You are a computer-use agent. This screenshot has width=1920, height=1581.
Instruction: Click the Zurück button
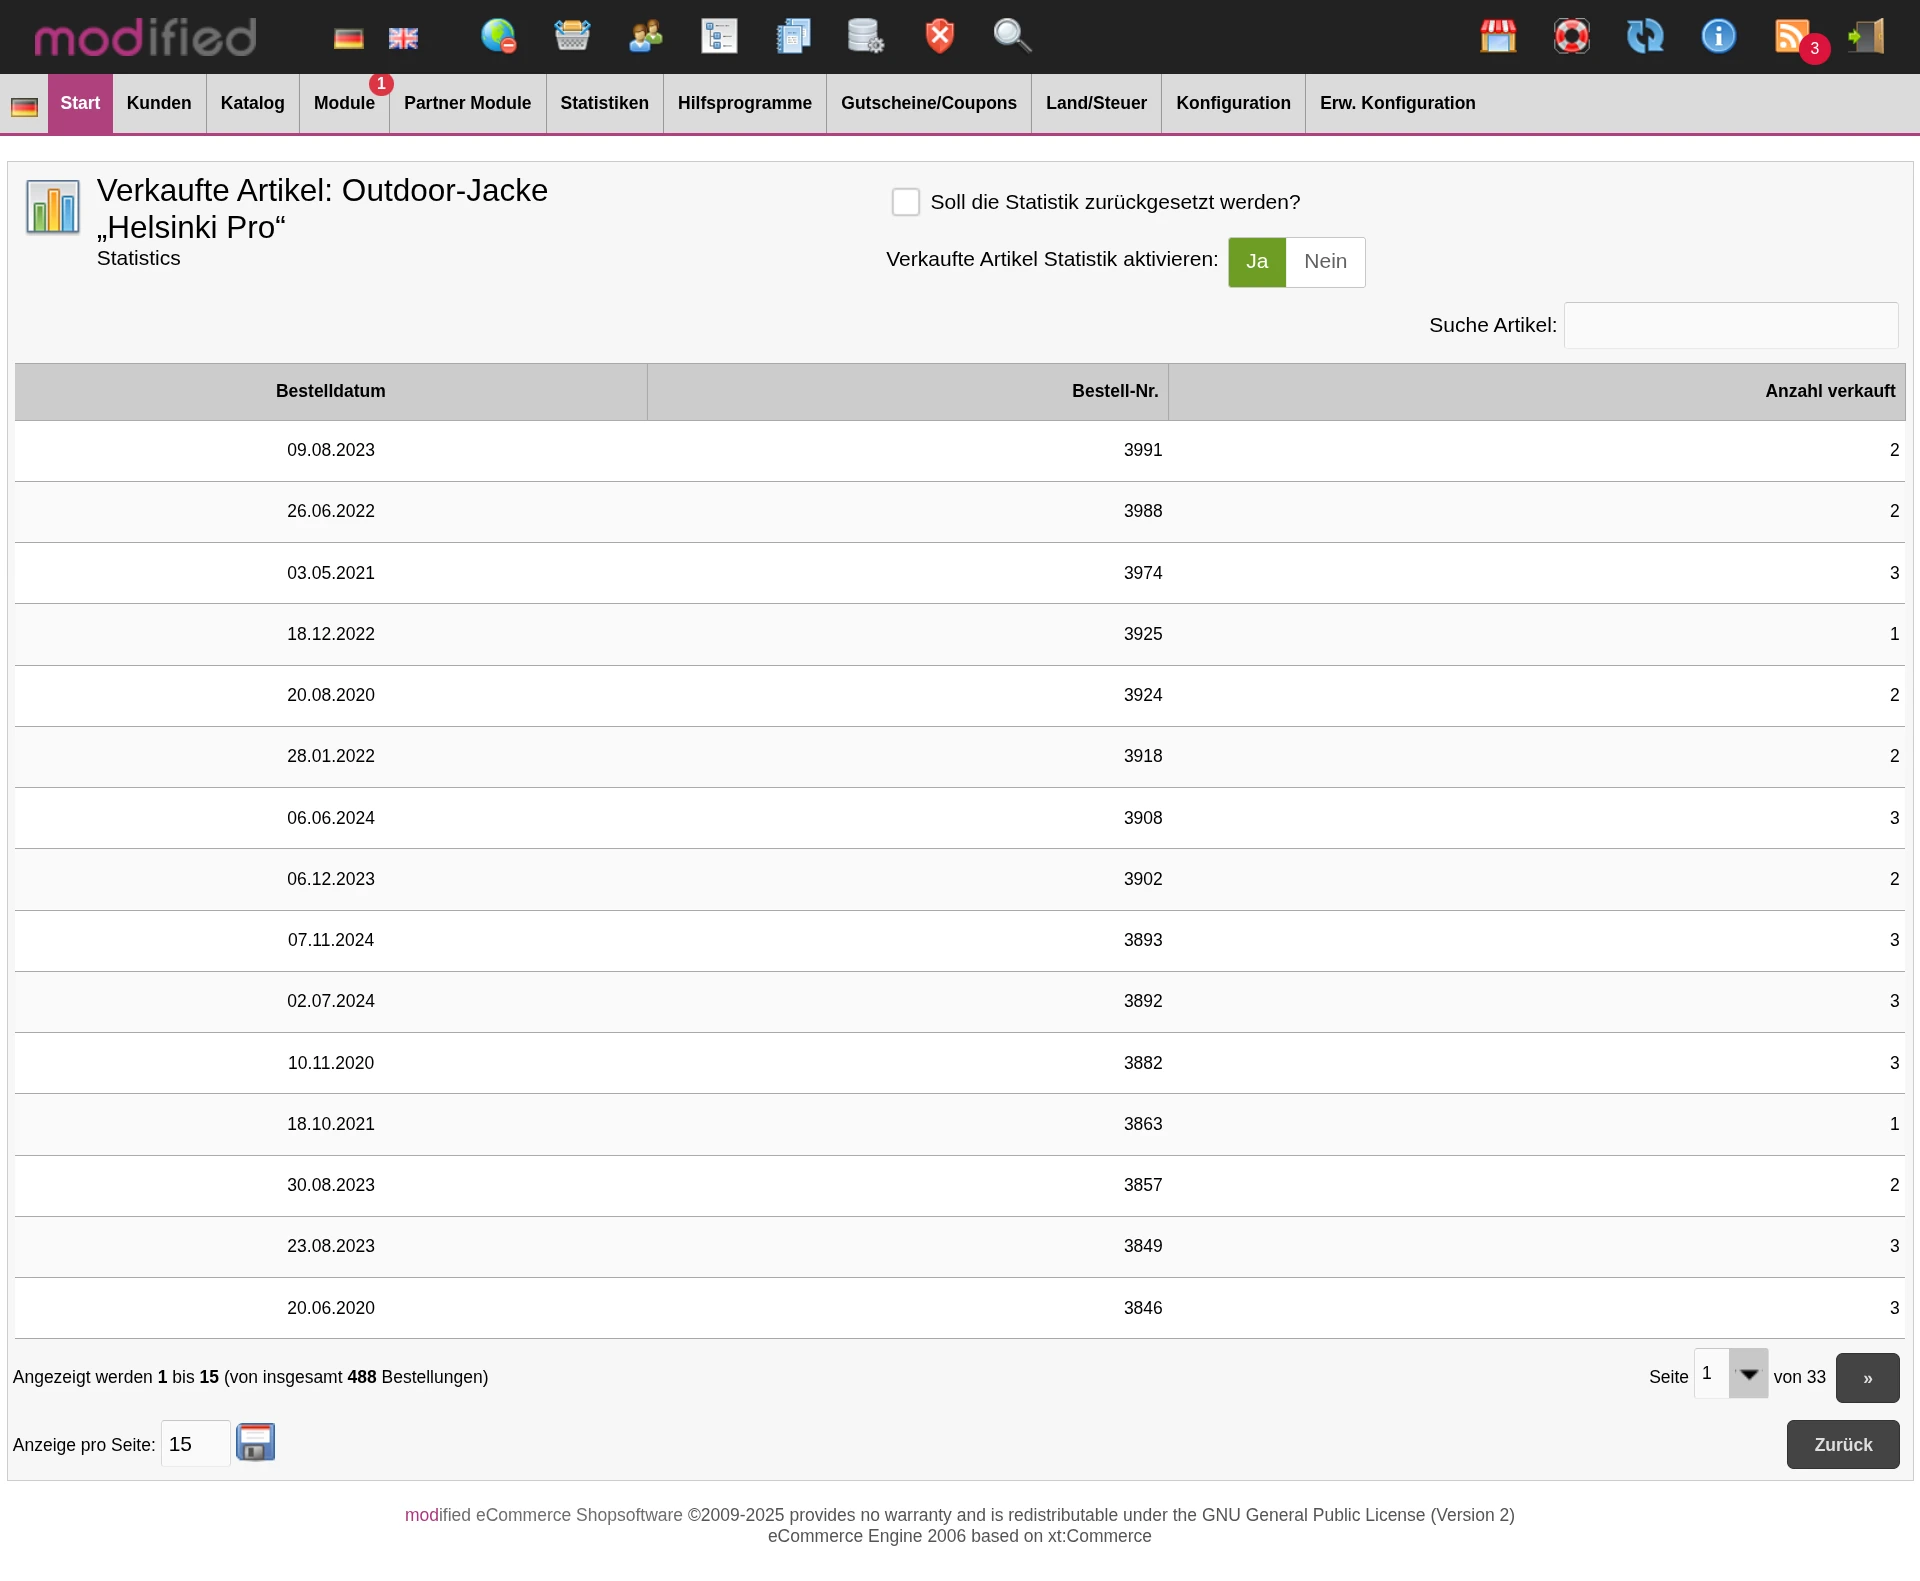[x=1842, y=1444]
